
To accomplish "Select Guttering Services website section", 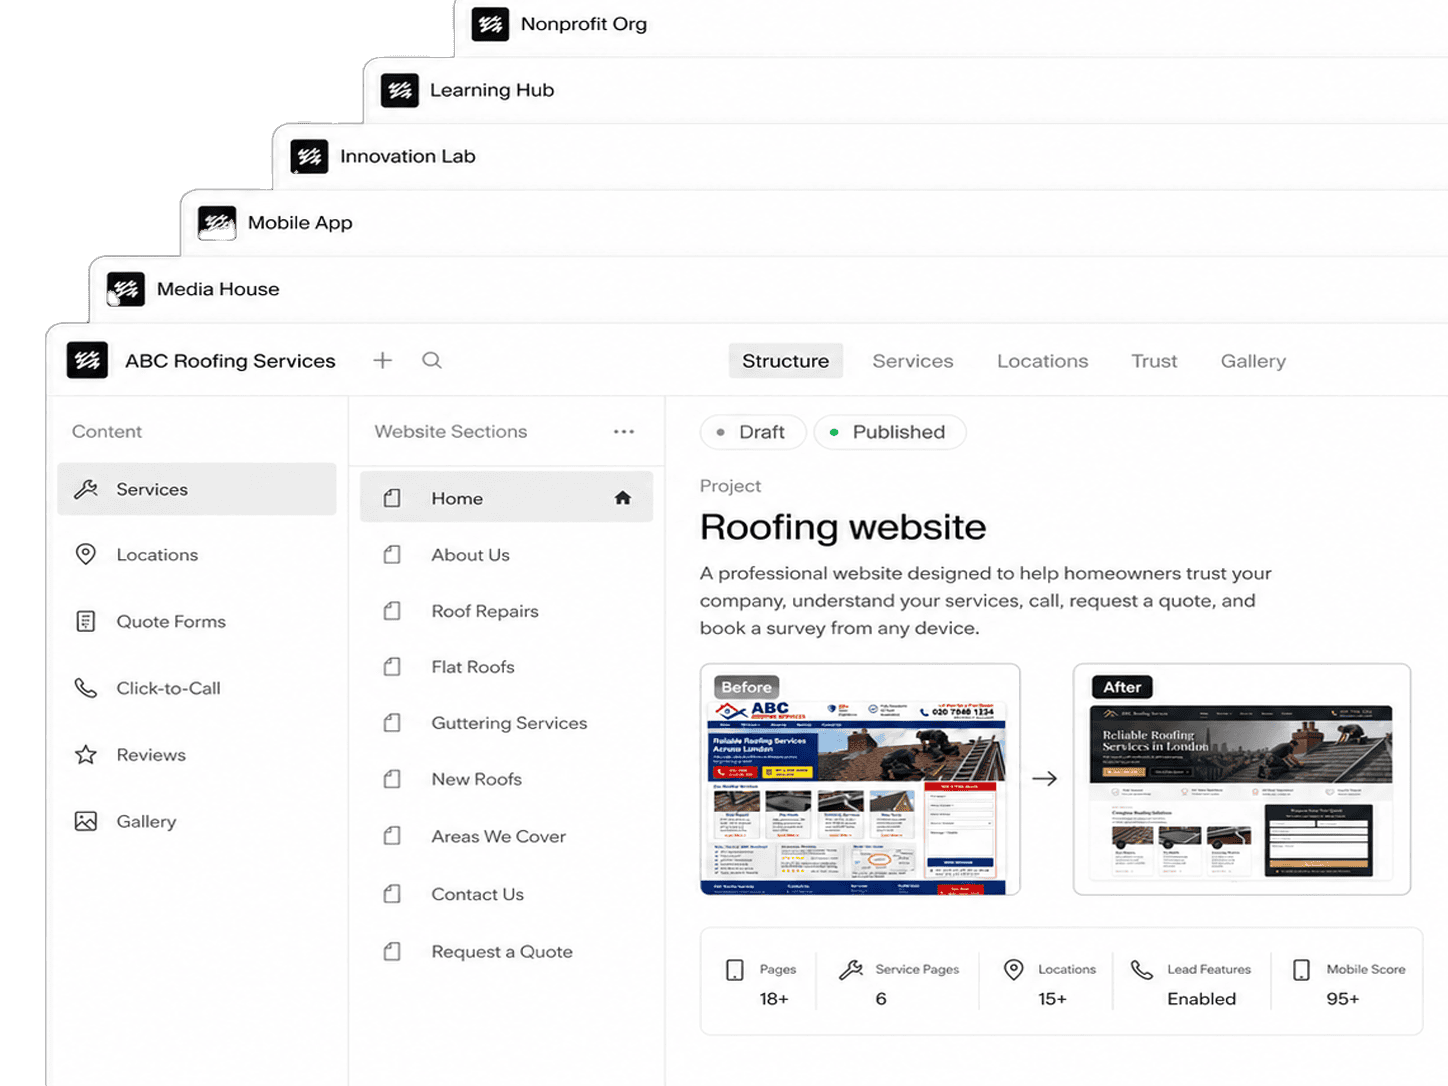I will point(506,722).
